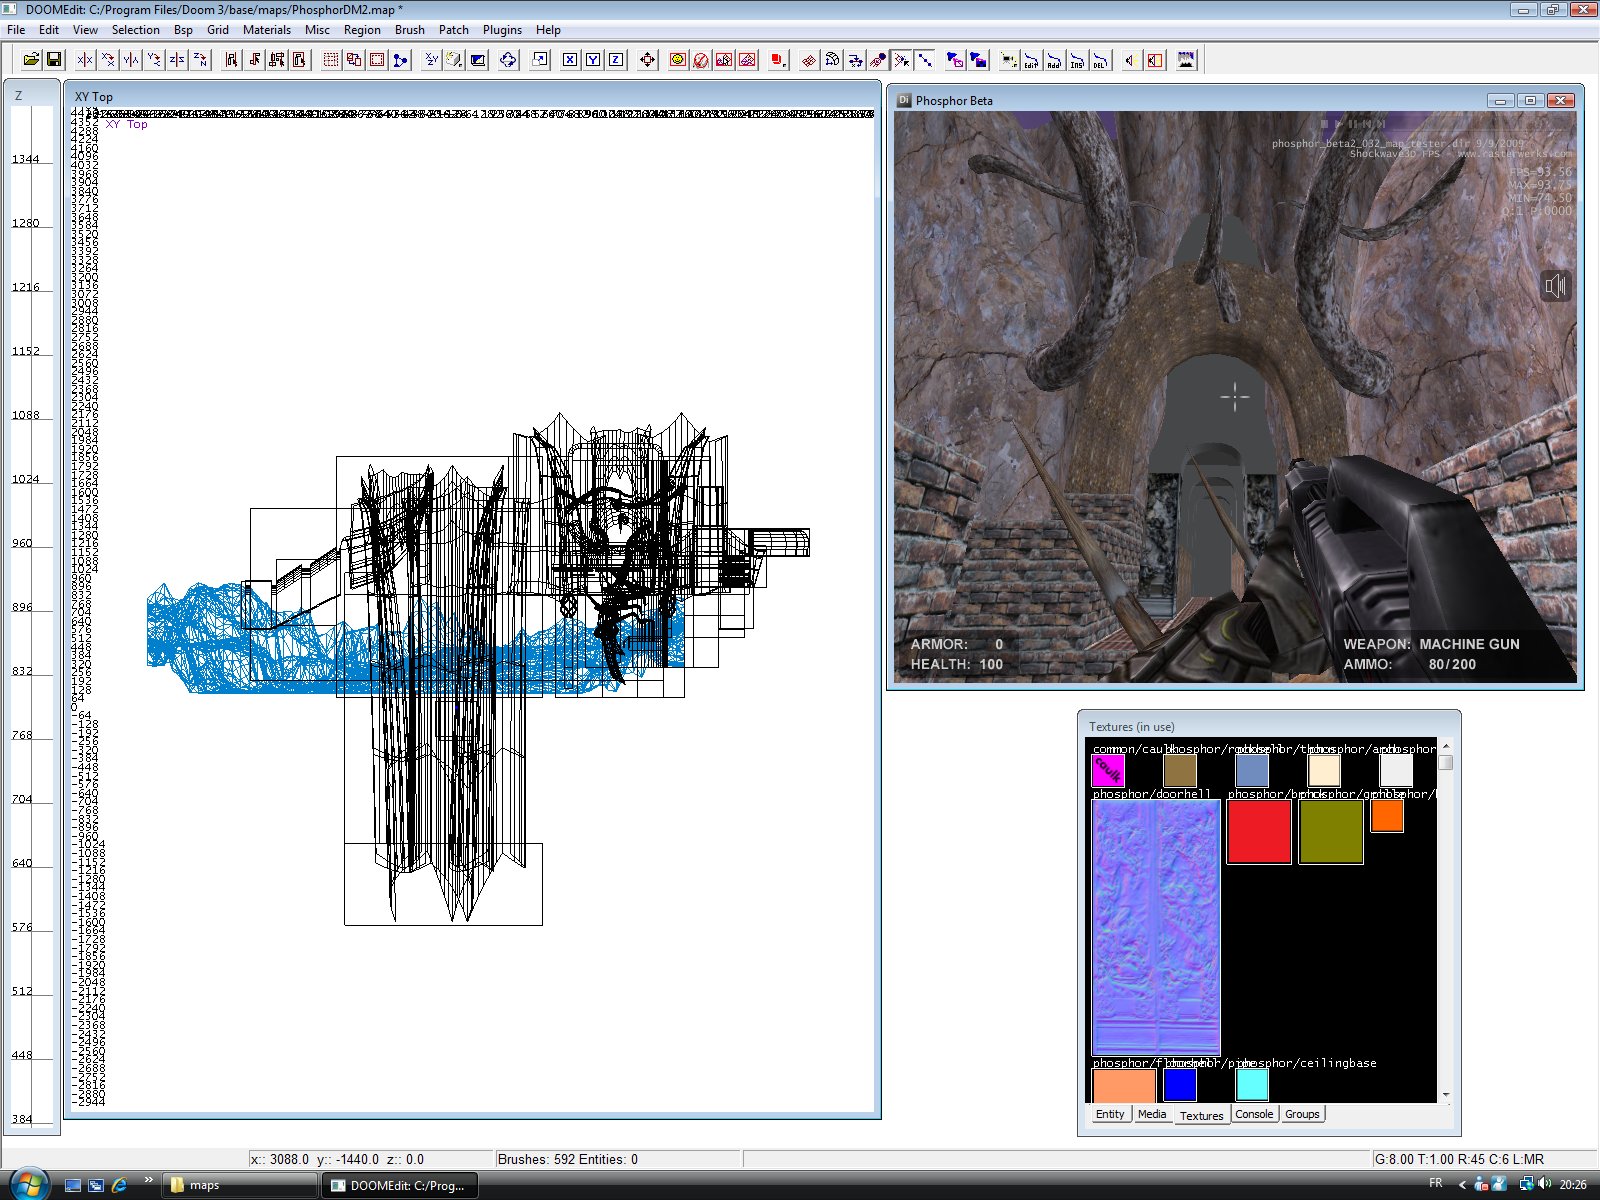Click the red patch mesh grid icon
1600x1200 pixels.
(x=809, y=60)
